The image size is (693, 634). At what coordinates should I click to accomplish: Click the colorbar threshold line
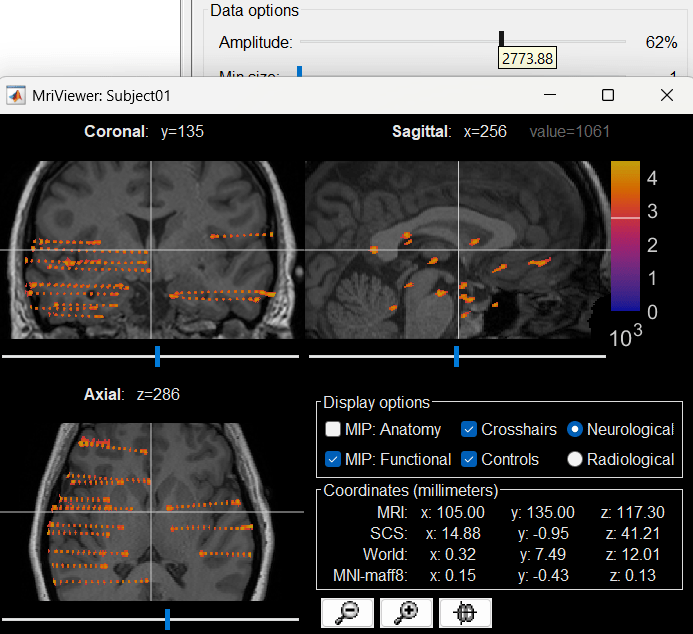click(x=625, y=218)
